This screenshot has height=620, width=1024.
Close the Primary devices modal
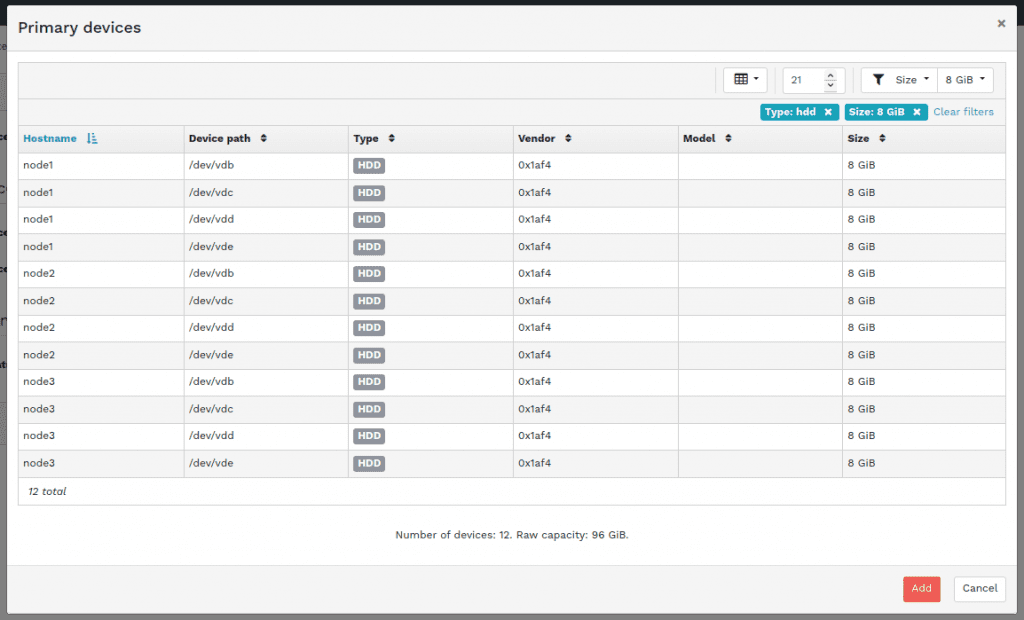[x=1001, y=23]
